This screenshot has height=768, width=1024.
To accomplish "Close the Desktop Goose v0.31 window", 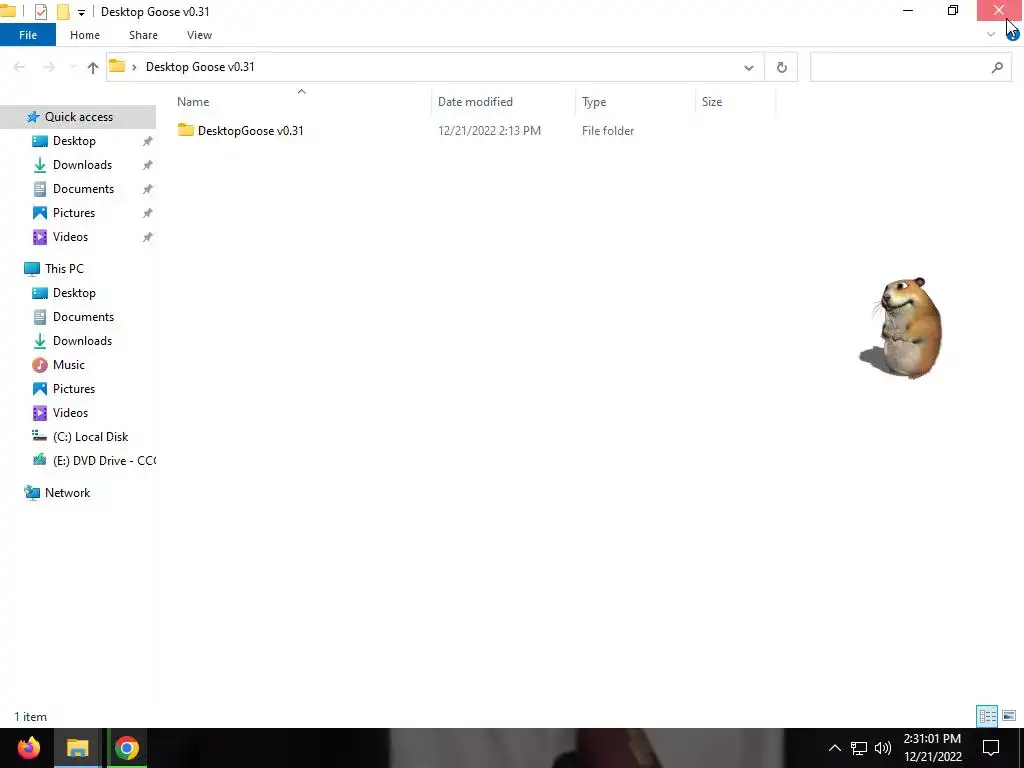I will pyautogui.click(x=999, y=10).
